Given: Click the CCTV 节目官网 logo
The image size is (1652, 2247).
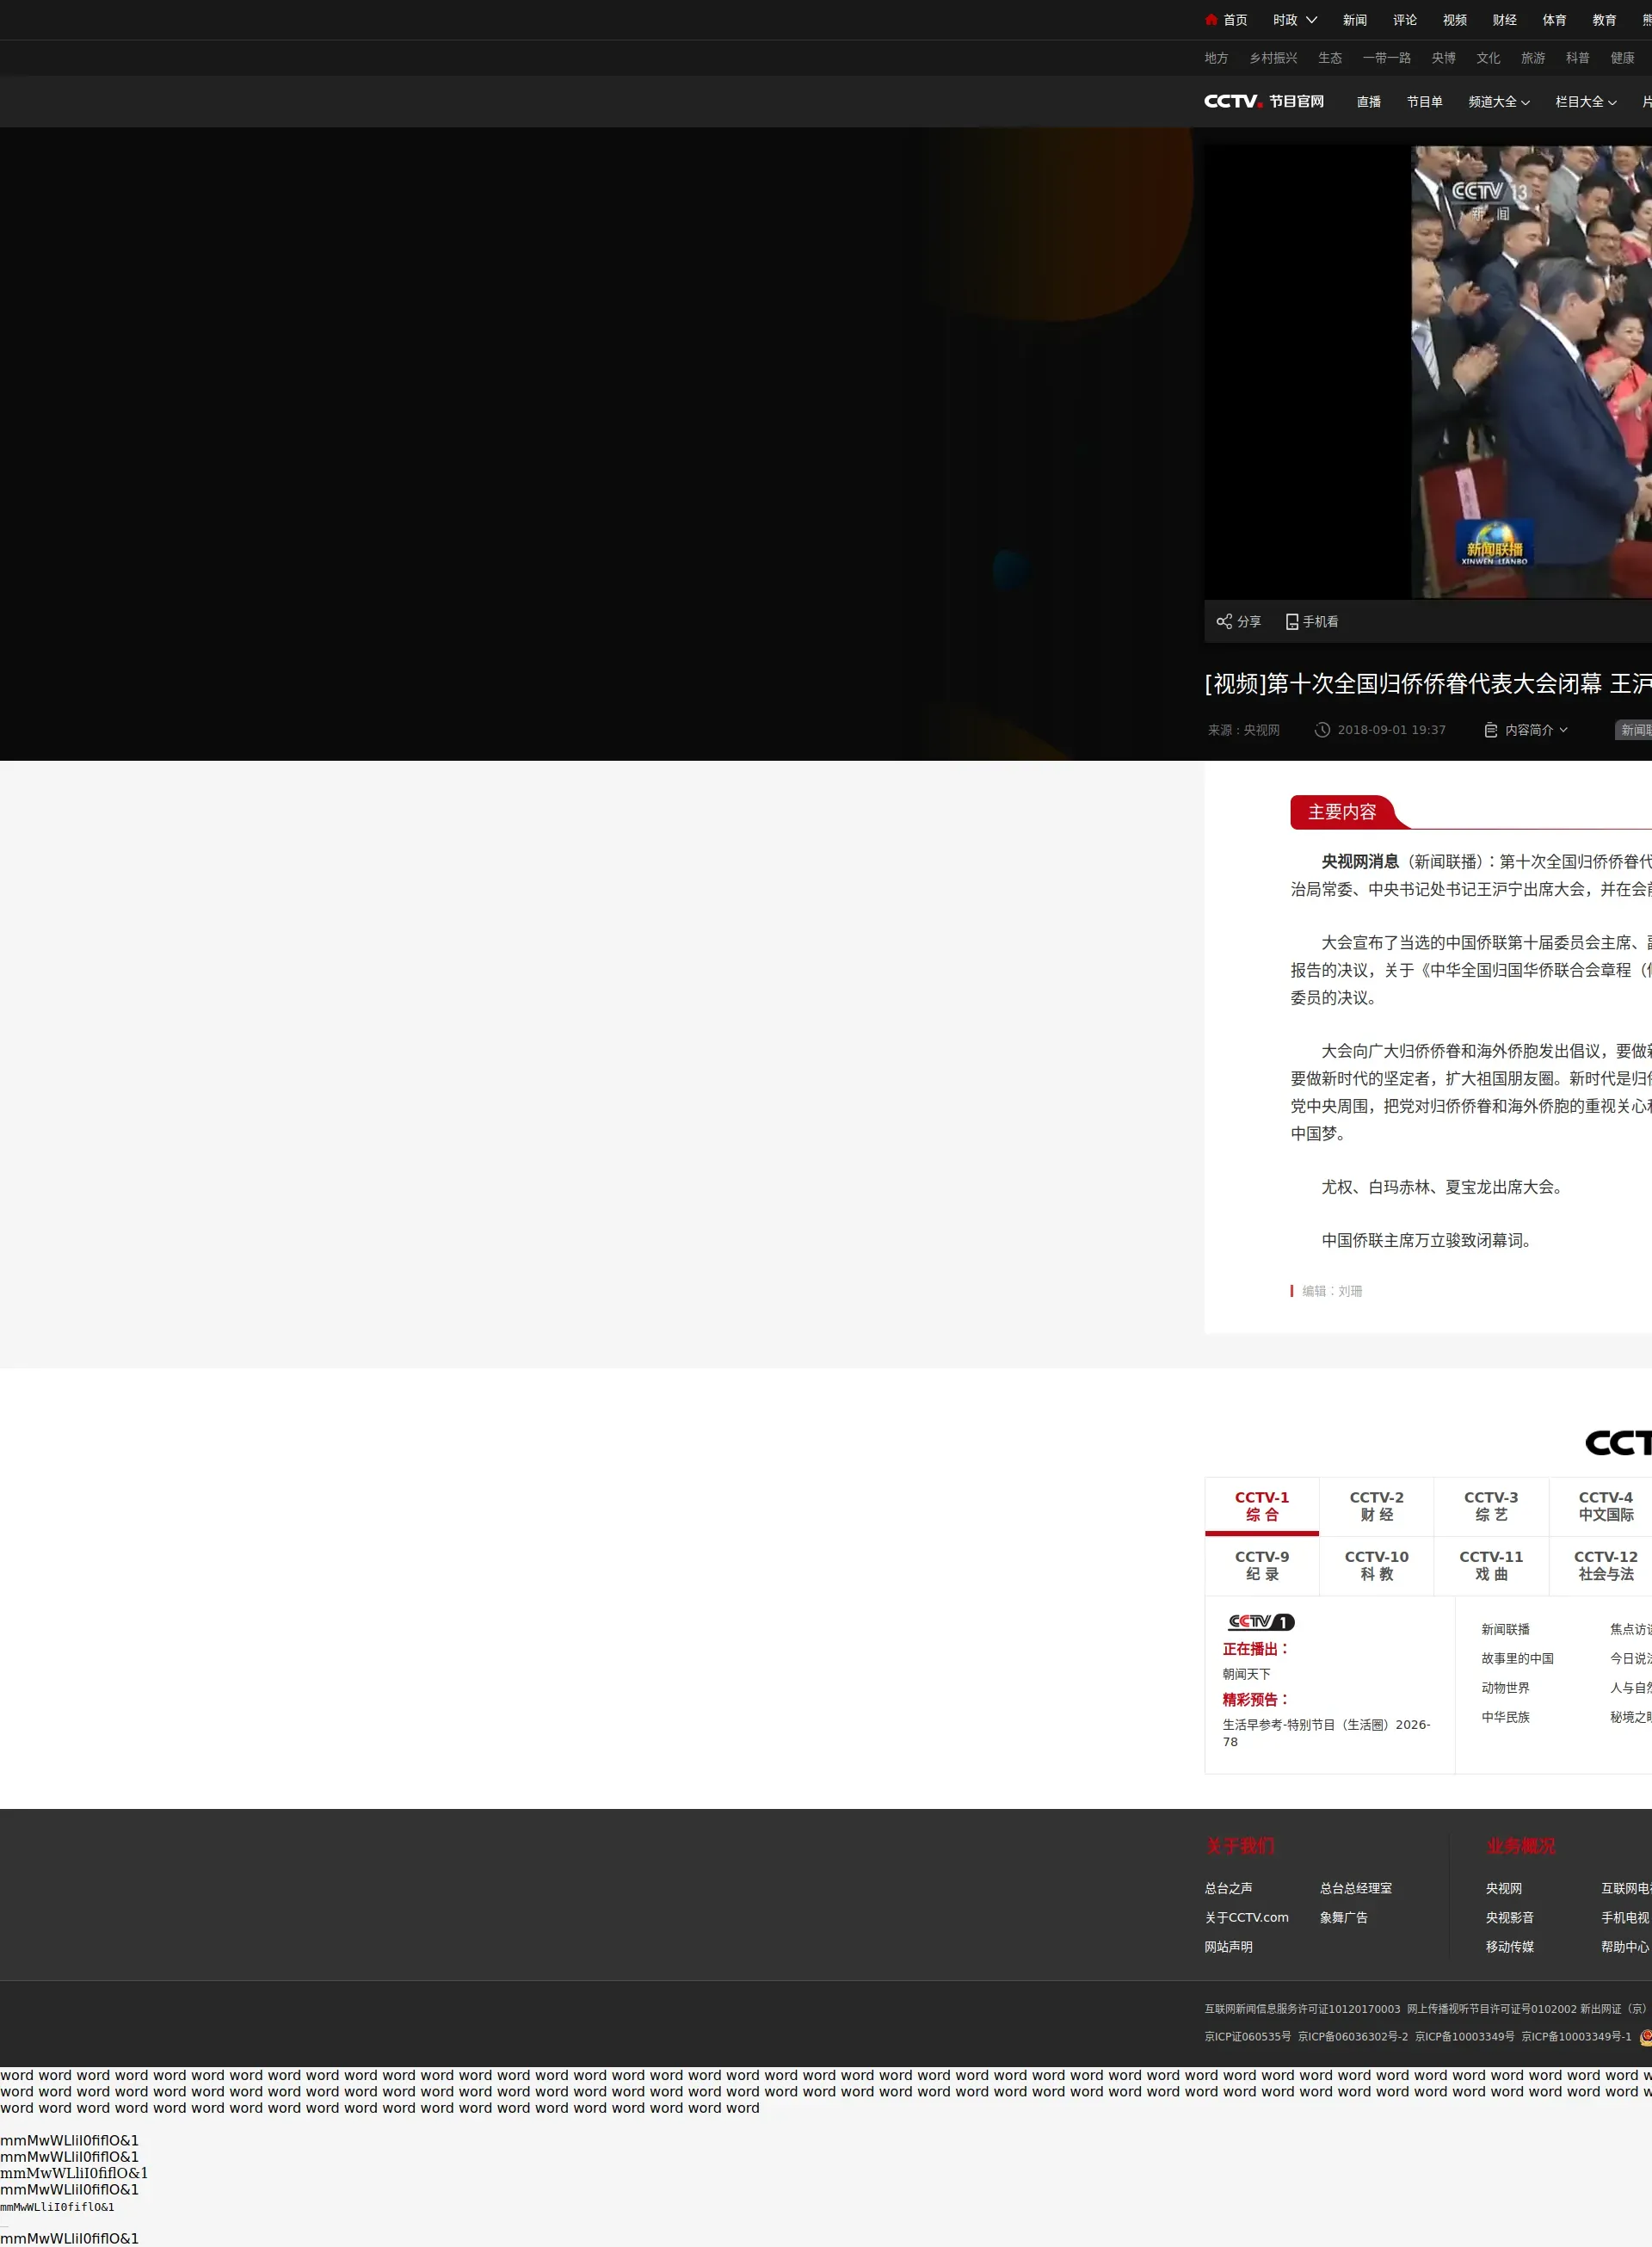Looking at the screenshot, I should [1263, 101].
